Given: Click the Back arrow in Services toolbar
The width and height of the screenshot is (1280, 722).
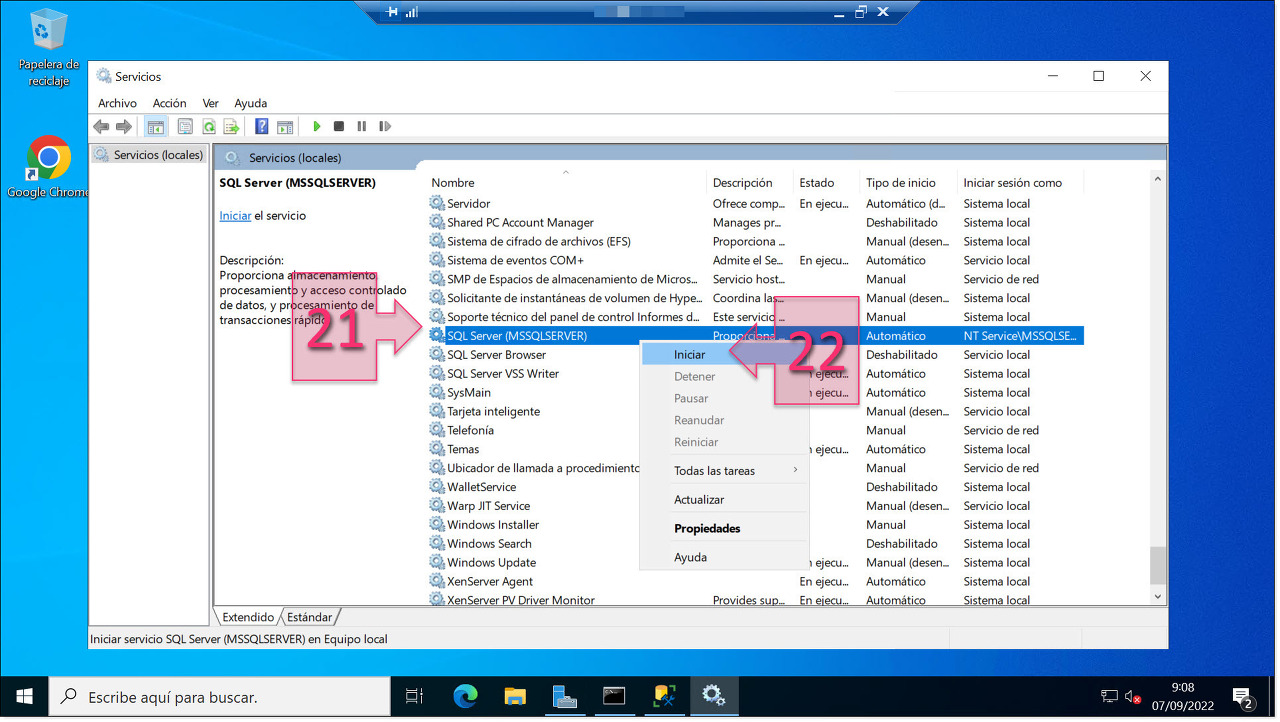Looking at the screenshot, I should tap(101, 127).
